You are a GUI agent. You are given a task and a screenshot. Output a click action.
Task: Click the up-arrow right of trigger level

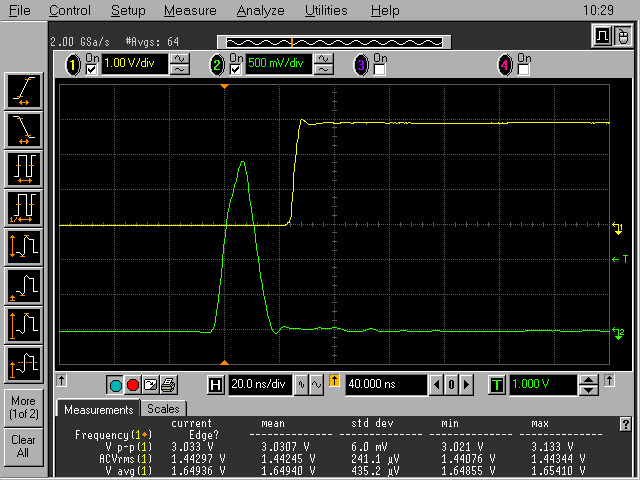[x=609, y=380]
